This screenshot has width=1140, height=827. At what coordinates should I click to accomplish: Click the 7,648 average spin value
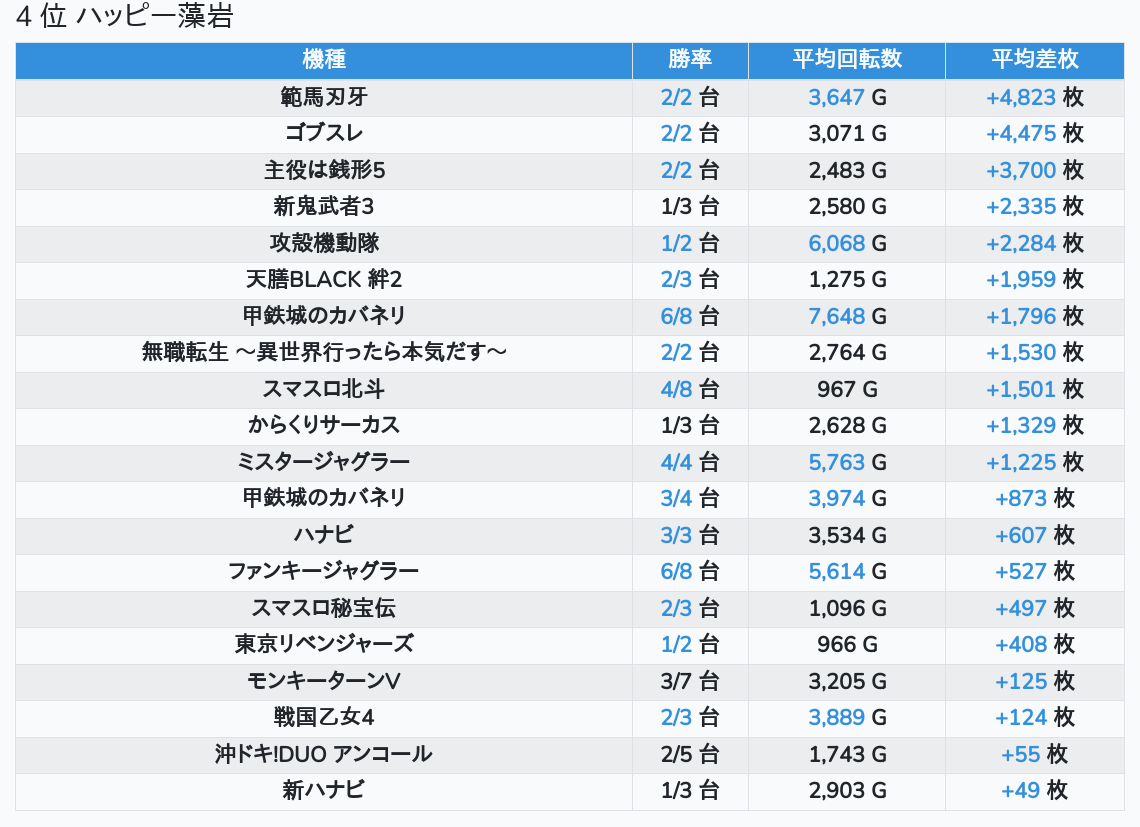coord(837,317)
